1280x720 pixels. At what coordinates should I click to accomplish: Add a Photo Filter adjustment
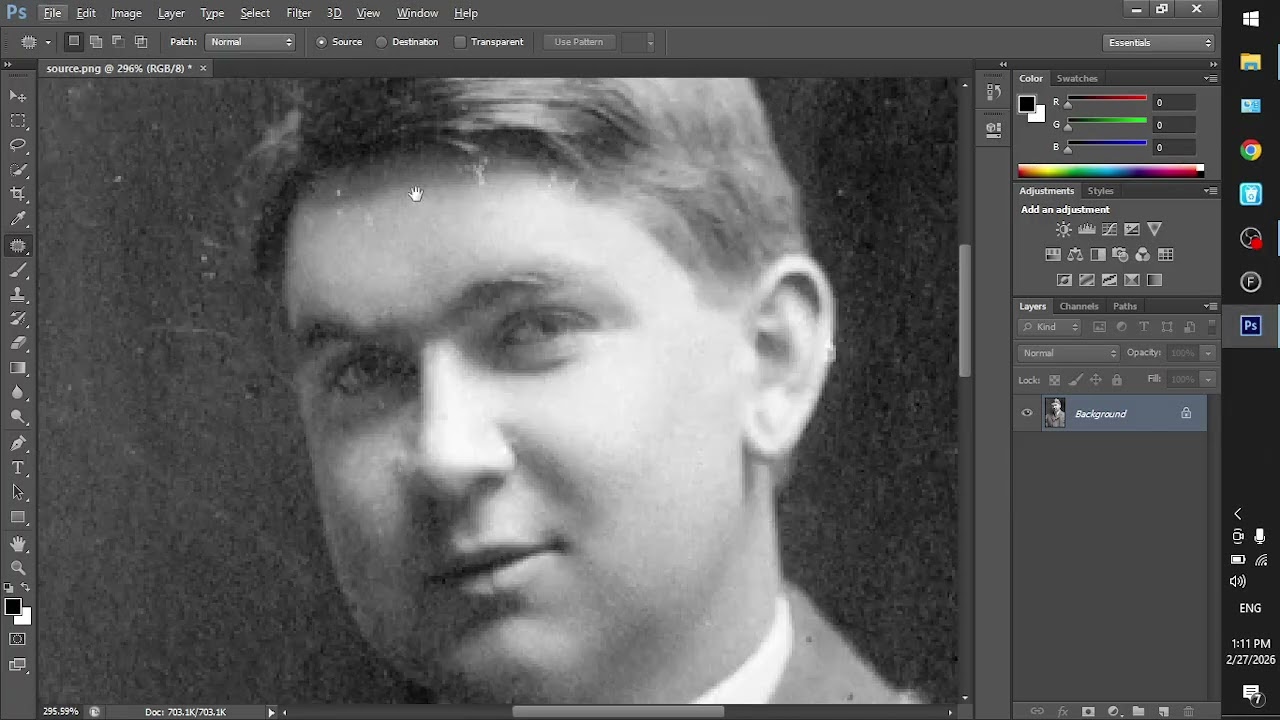pos(1120,255)
